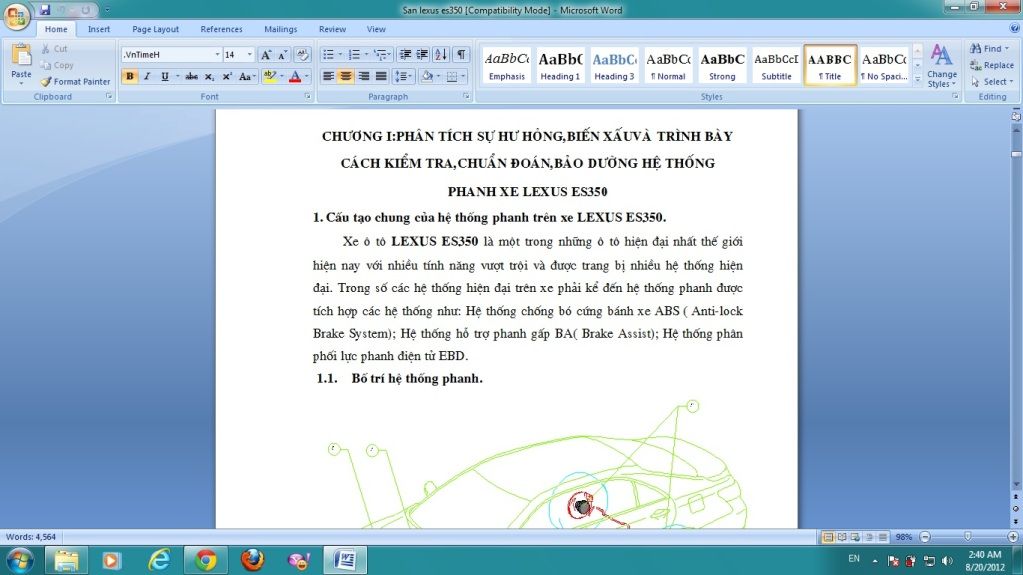Viewport: 1023px width, 575px height.
Task: Click the Clear Formatting icon
Action: tap(302, 55)
